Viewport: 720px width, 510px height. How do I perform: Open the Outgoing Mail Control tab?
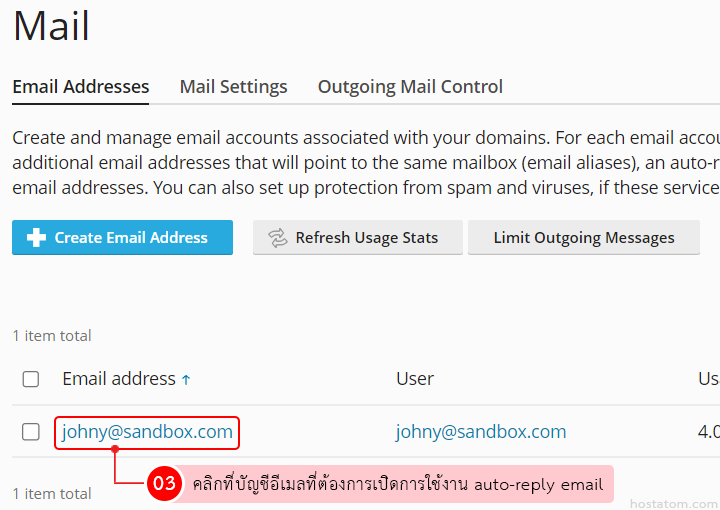tap(410, 87)
